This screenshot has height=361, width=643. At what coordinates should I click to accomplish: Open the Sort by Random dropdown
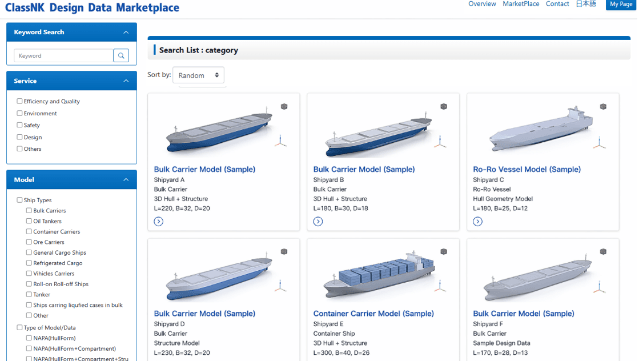[198, 75]
